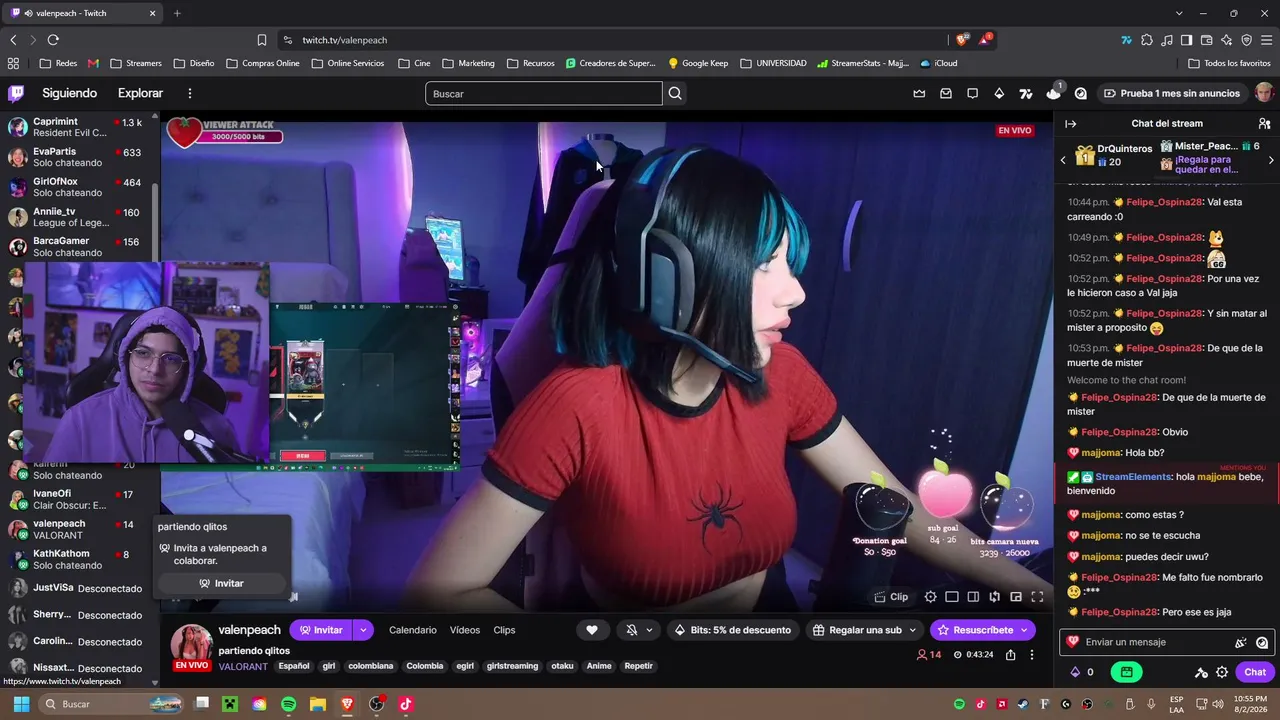Reload the Twitch page
The height and width of the screenshot is (720, 1280).
pos(53,40)
